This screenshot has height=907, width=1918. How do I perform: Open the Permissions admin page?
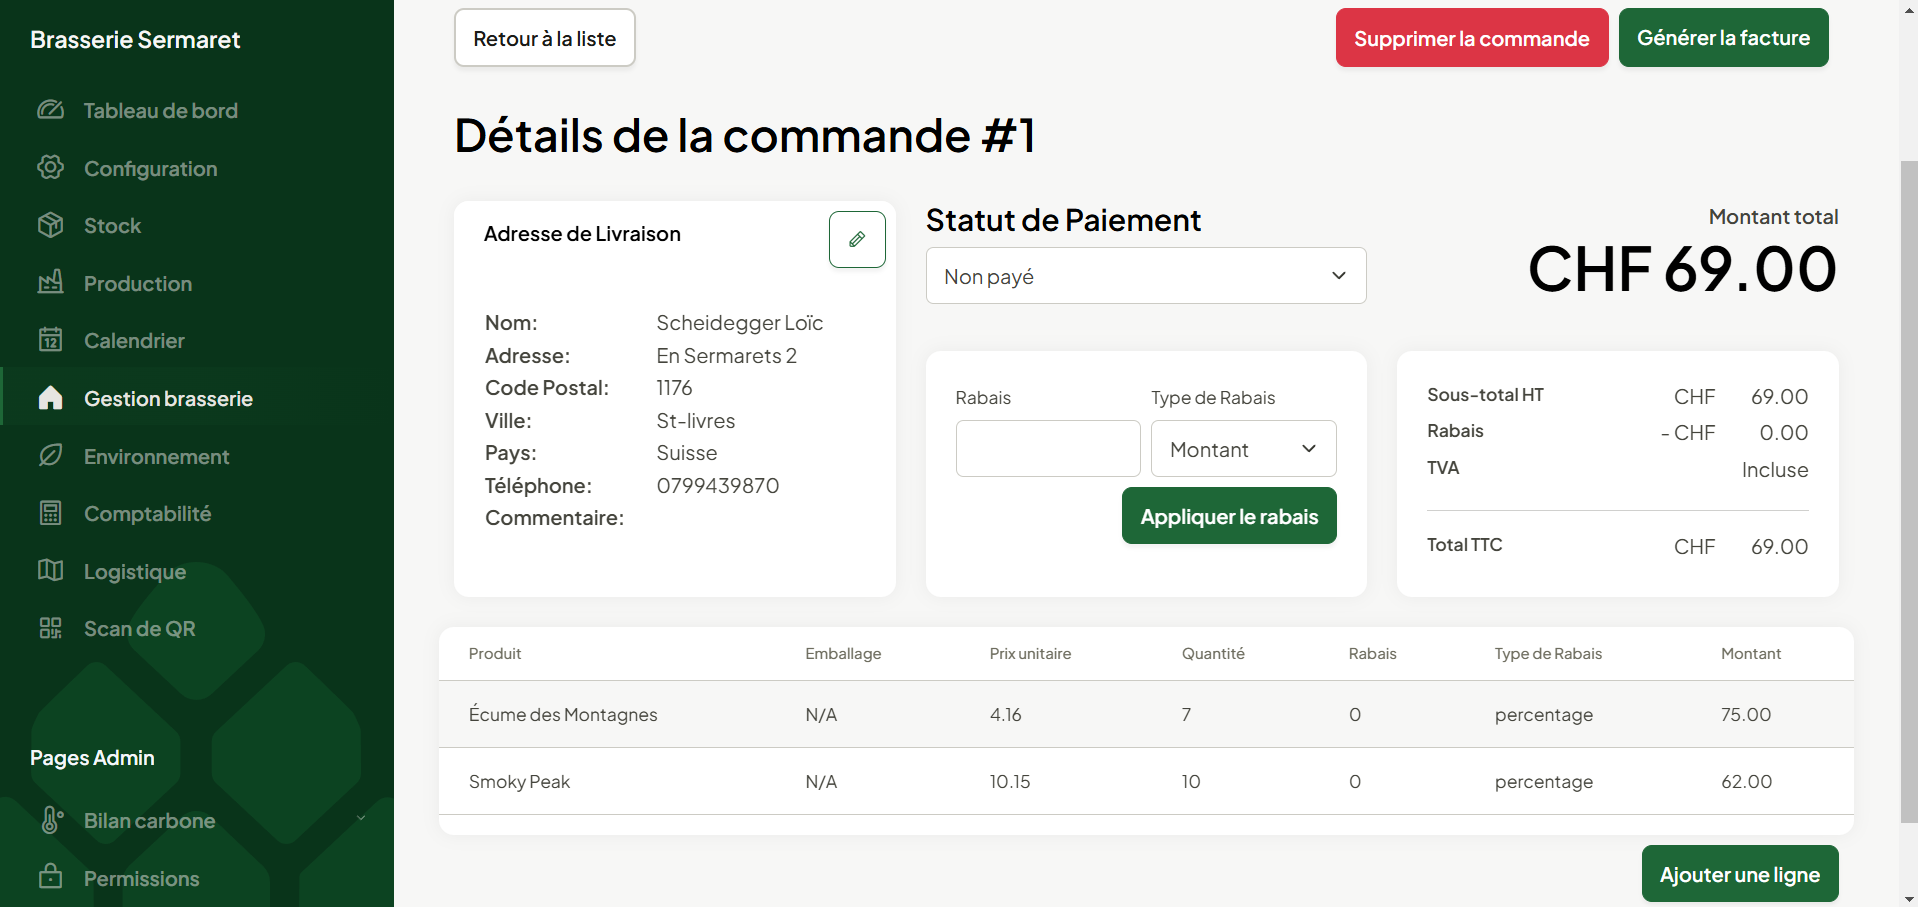click(x=141, y=878)
